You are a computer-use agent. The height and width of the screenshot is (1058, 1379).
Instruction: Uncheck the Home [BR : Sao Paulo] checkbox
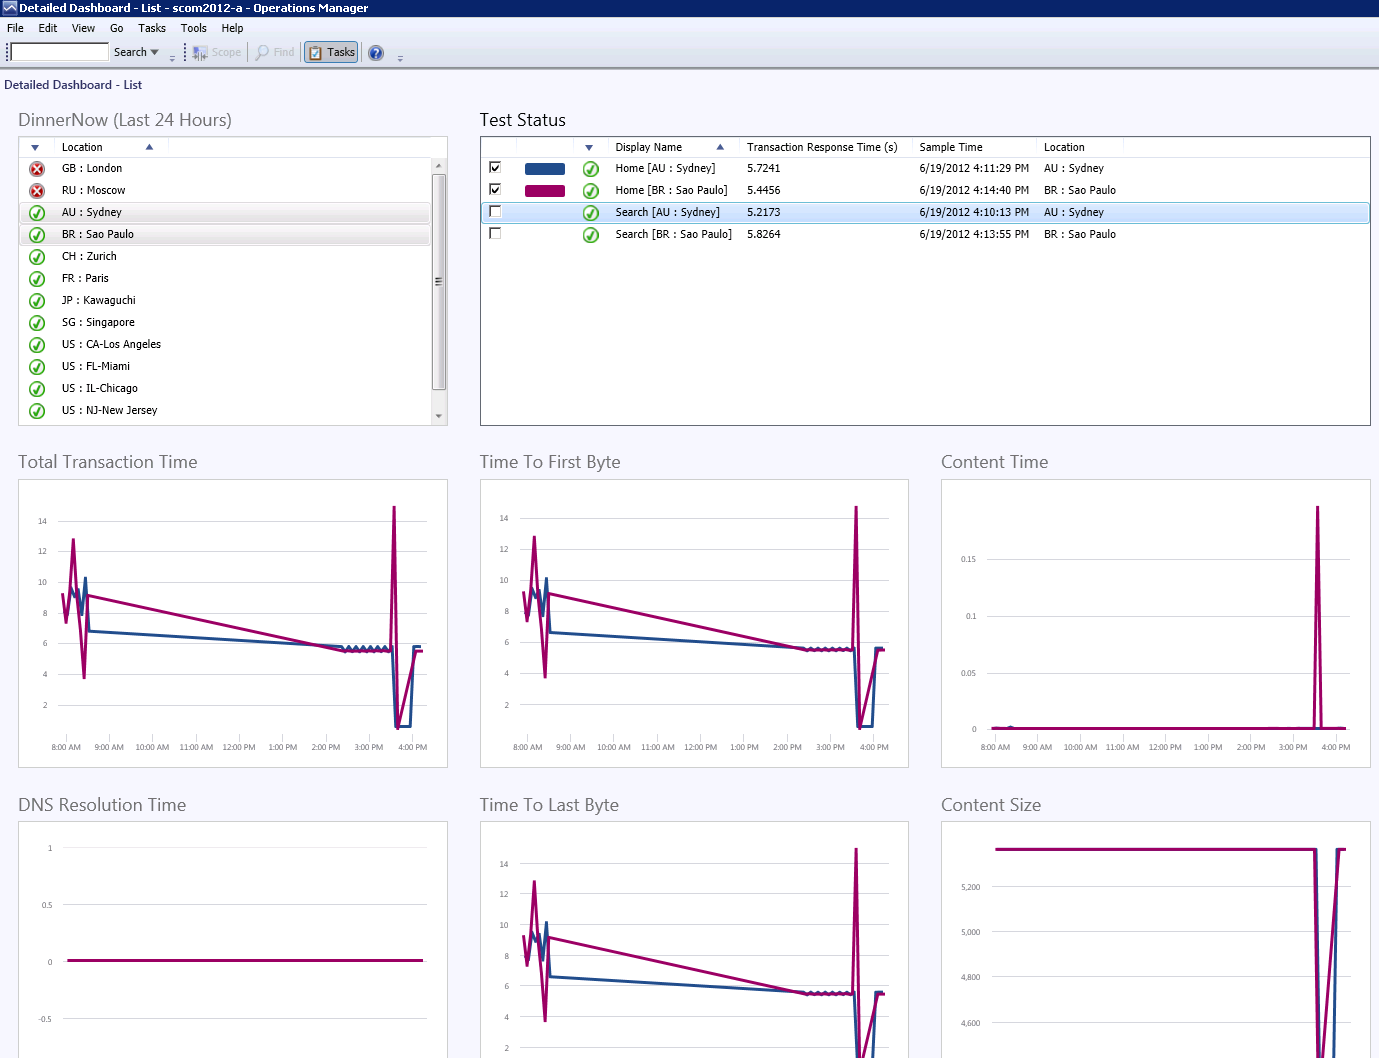coord(495,189)
